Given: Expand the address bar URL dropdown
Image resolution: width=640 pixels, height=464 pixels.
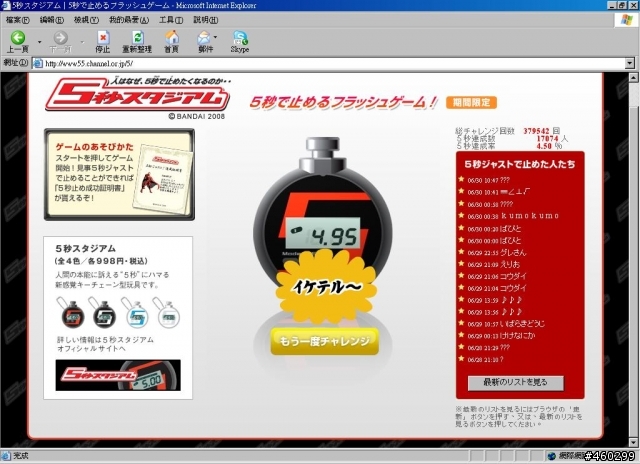Looking at the screenshot, I should coord(630,63).
